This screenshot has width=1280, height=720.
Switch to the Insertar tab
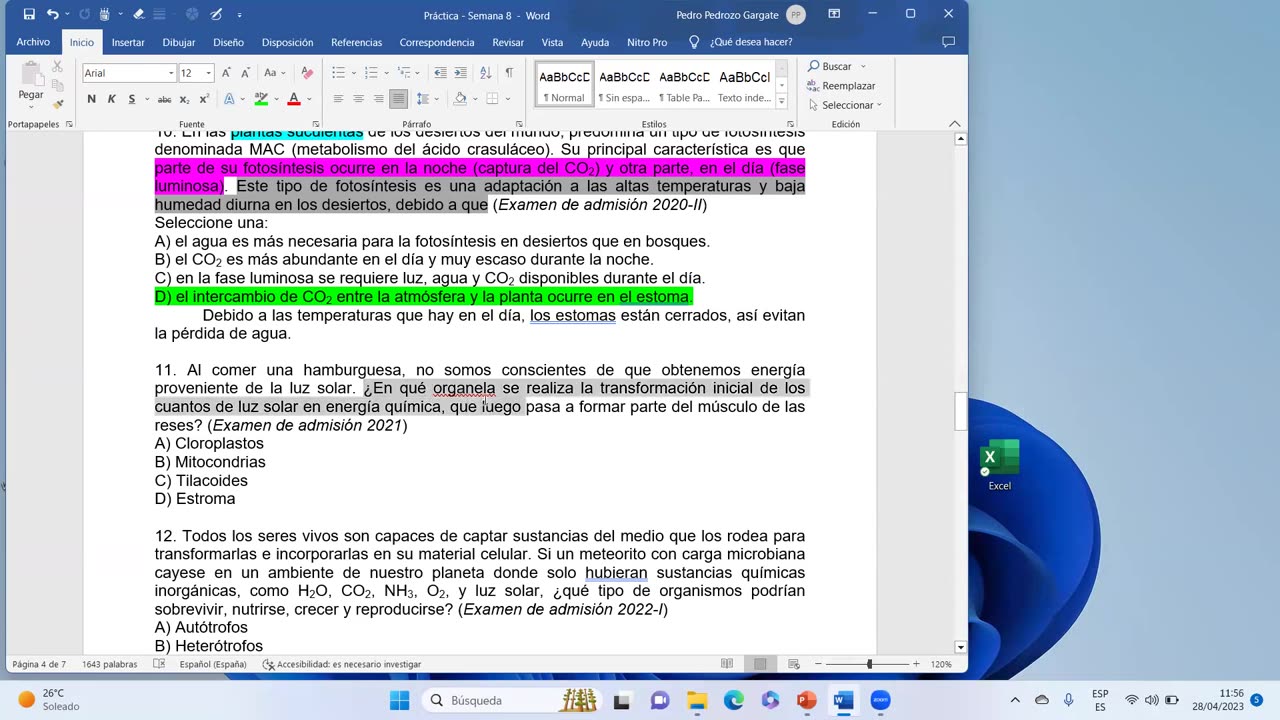click(128, 42)
